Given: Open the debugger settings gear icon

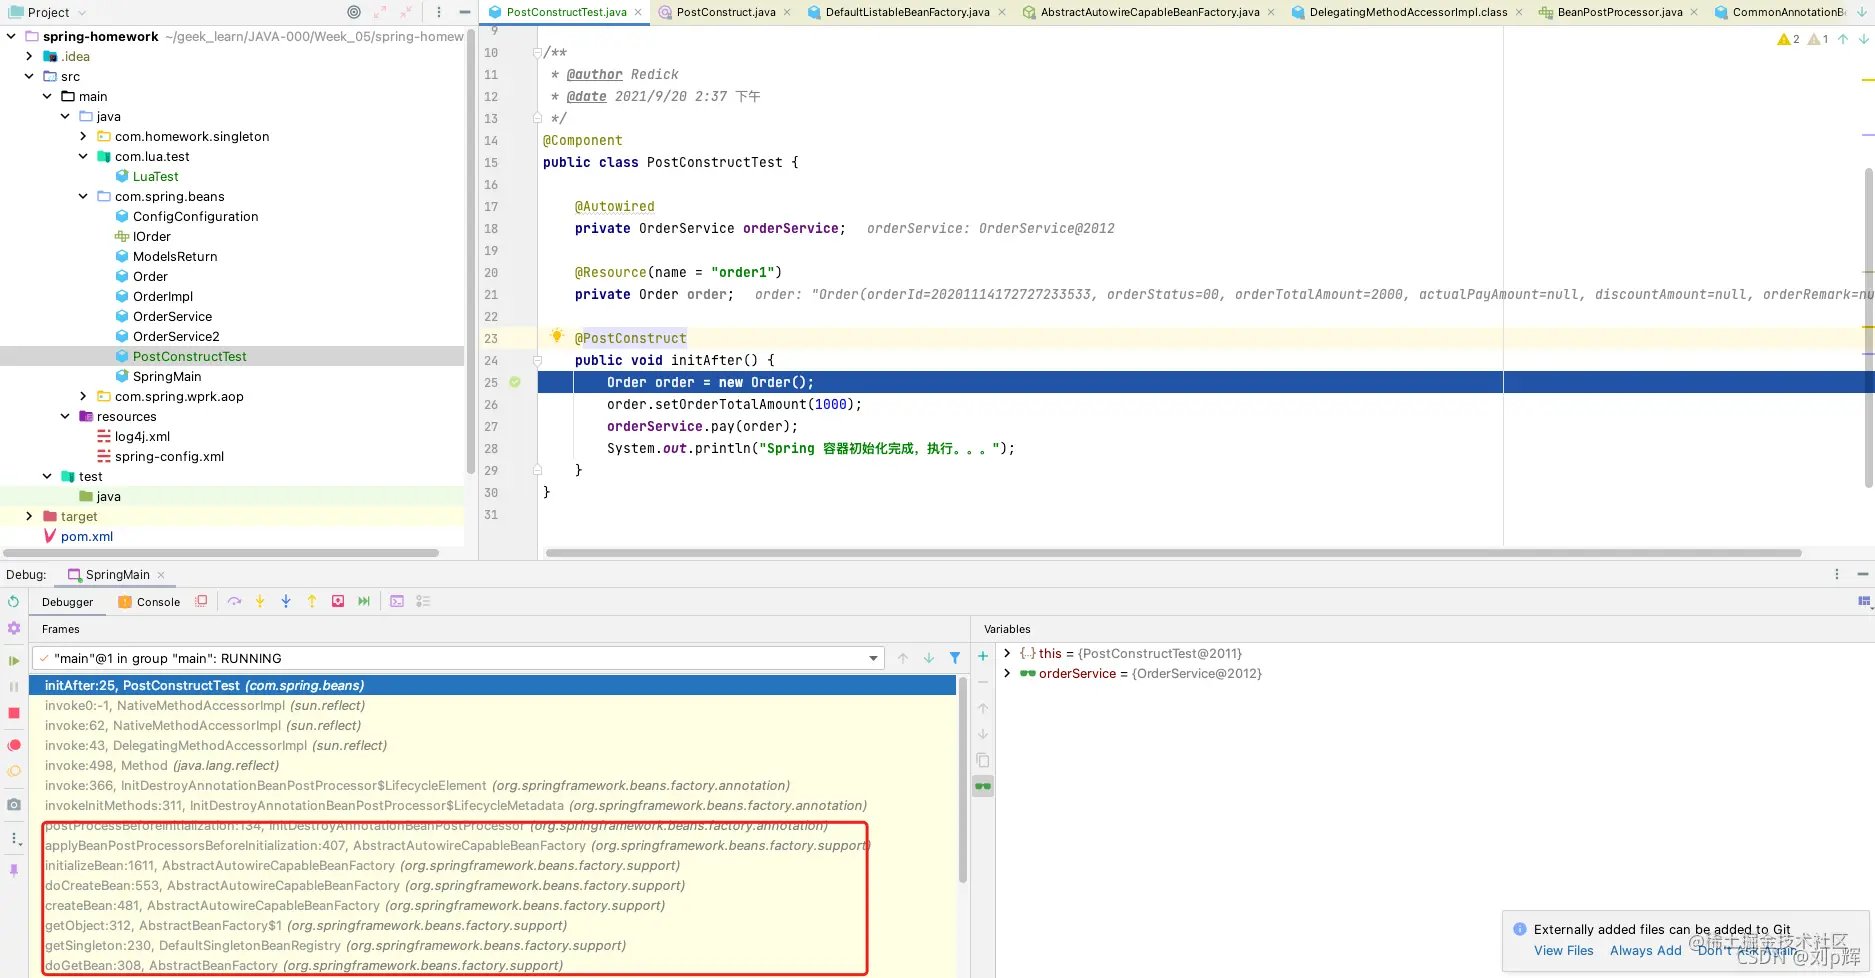Looking at the screenshot, I should [13, 628].
